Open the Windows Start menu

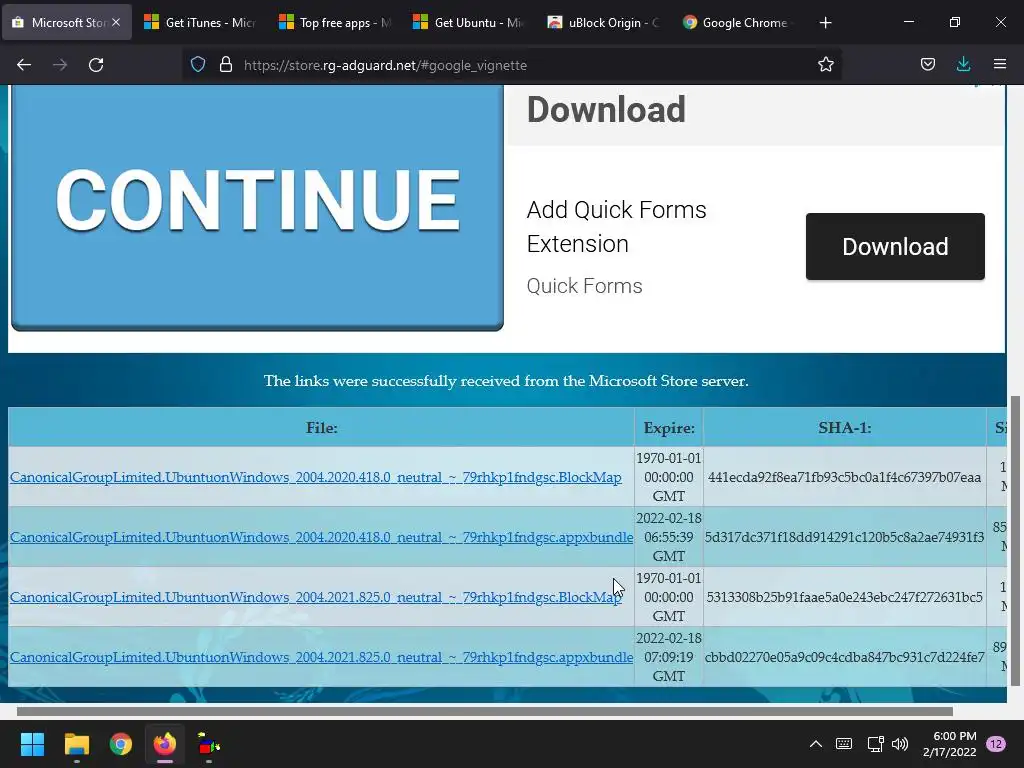32,744
